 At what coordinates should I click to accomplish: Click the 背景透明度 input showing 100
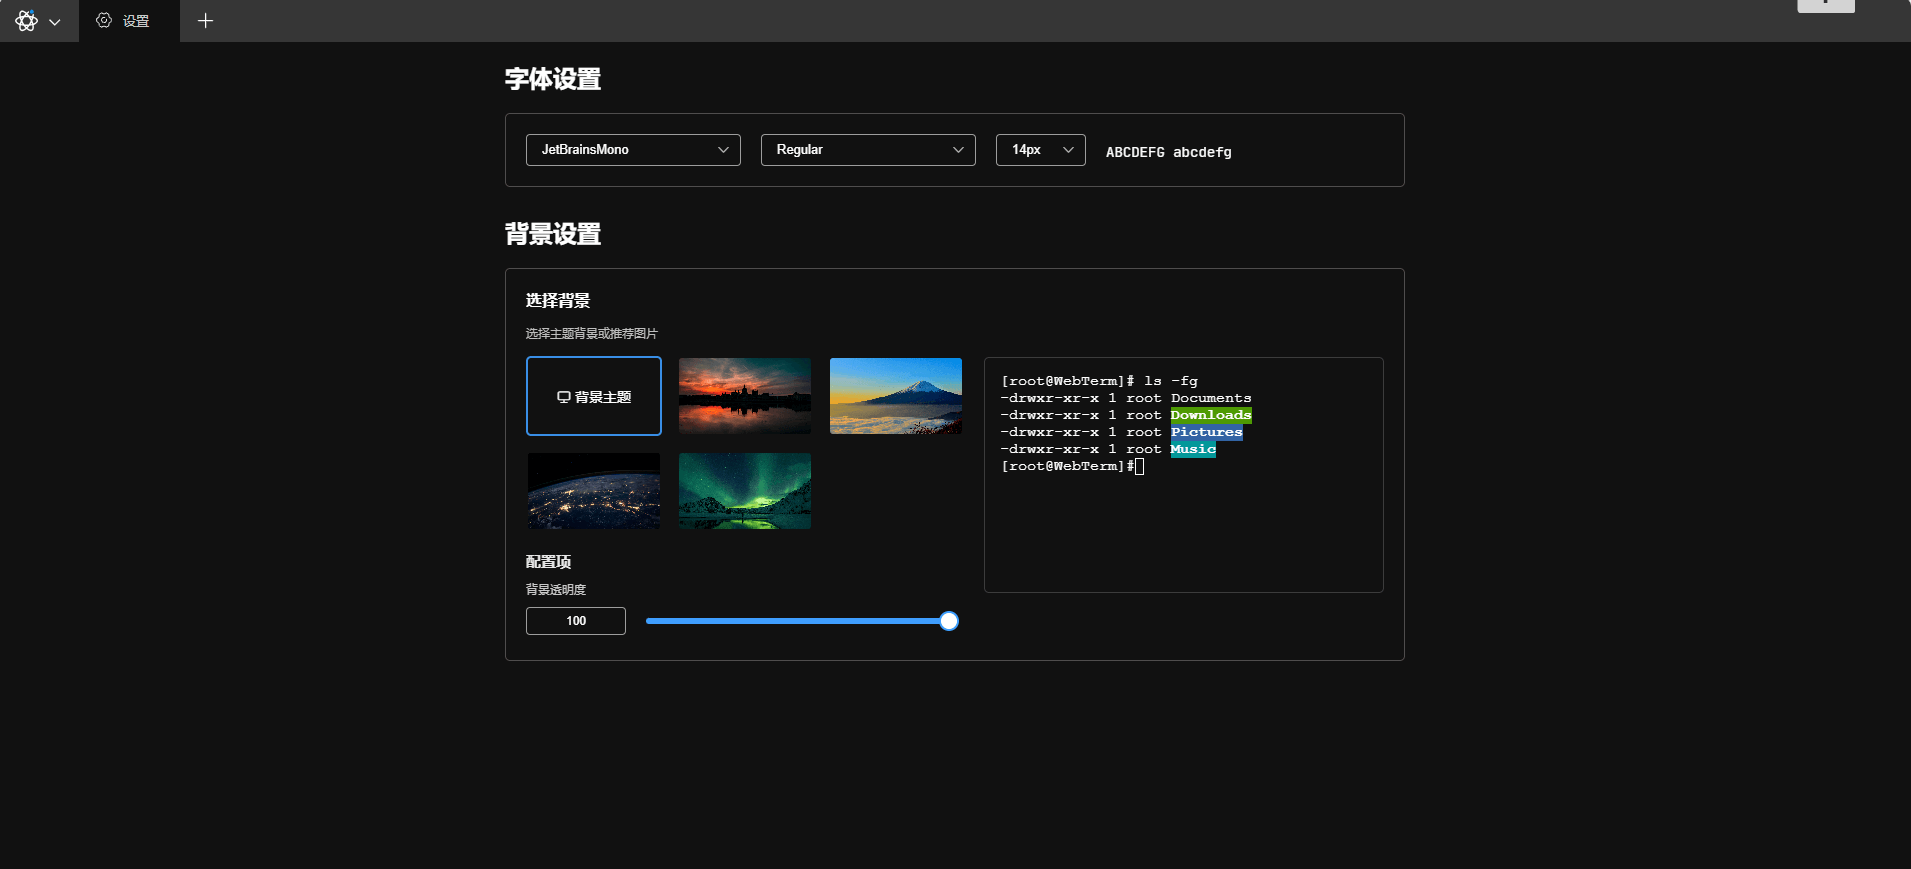tap(576, 621)
